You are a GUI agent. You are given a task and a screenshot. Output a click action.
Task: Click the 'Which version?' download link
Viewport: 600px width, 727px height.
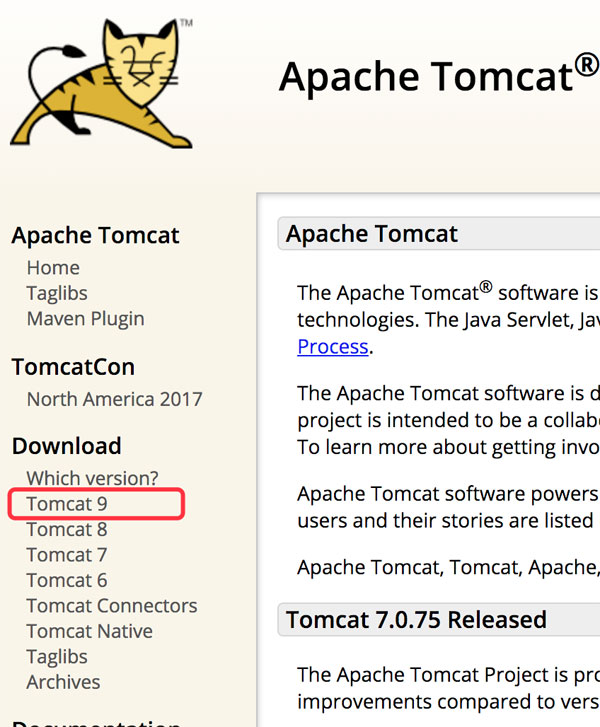click(92, 479)
